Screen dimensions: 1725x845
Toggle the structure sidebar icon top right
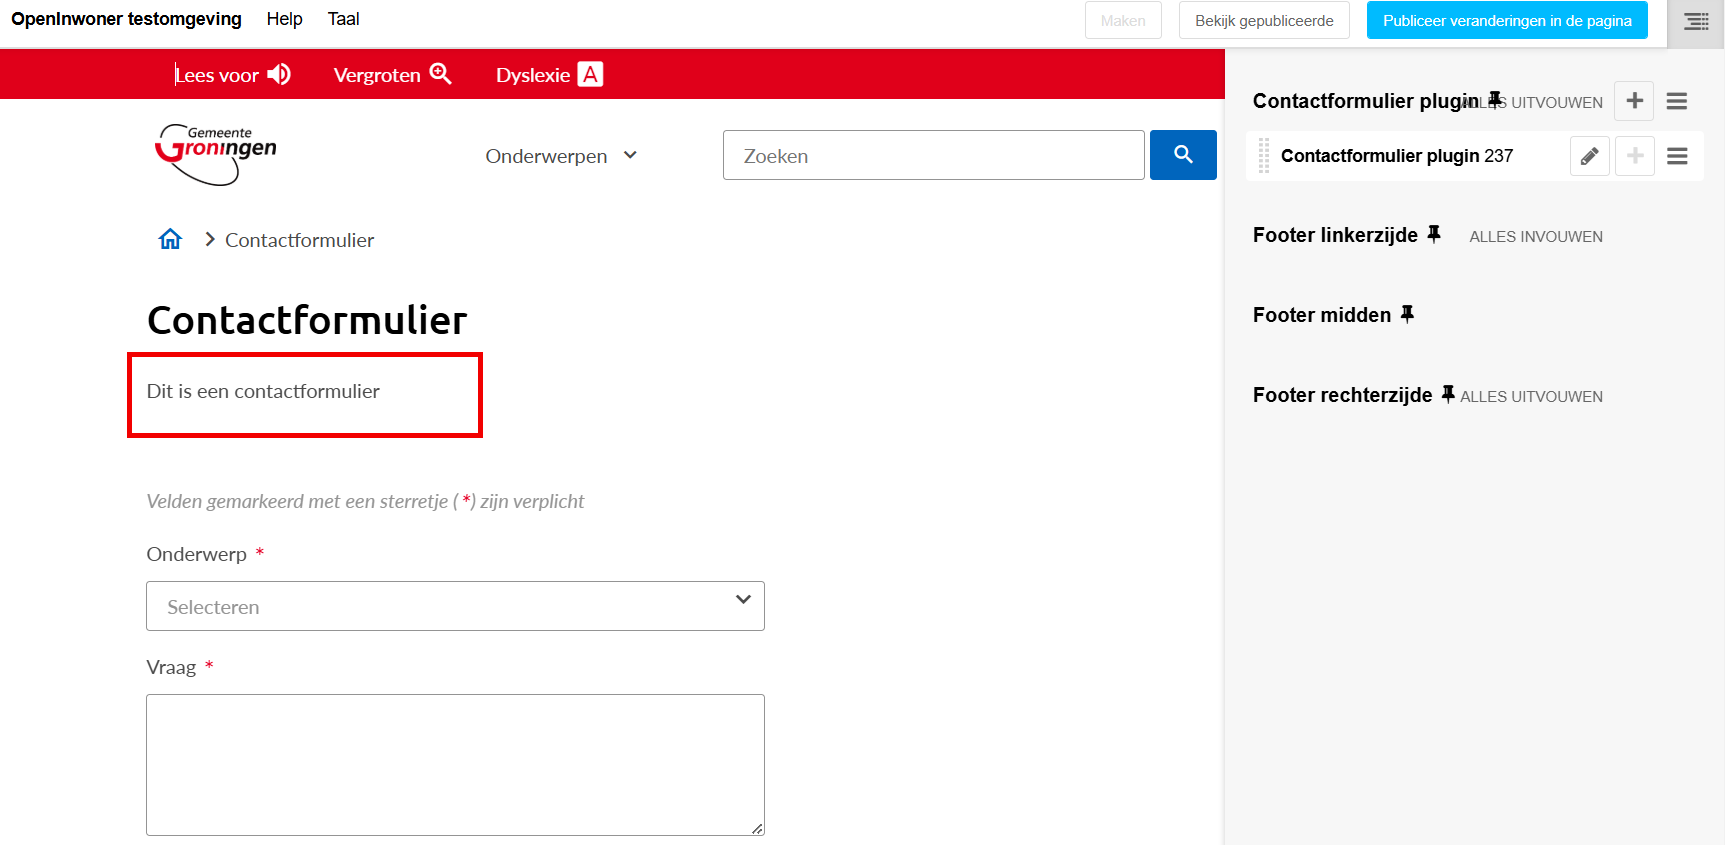(x=1696, y=21)
